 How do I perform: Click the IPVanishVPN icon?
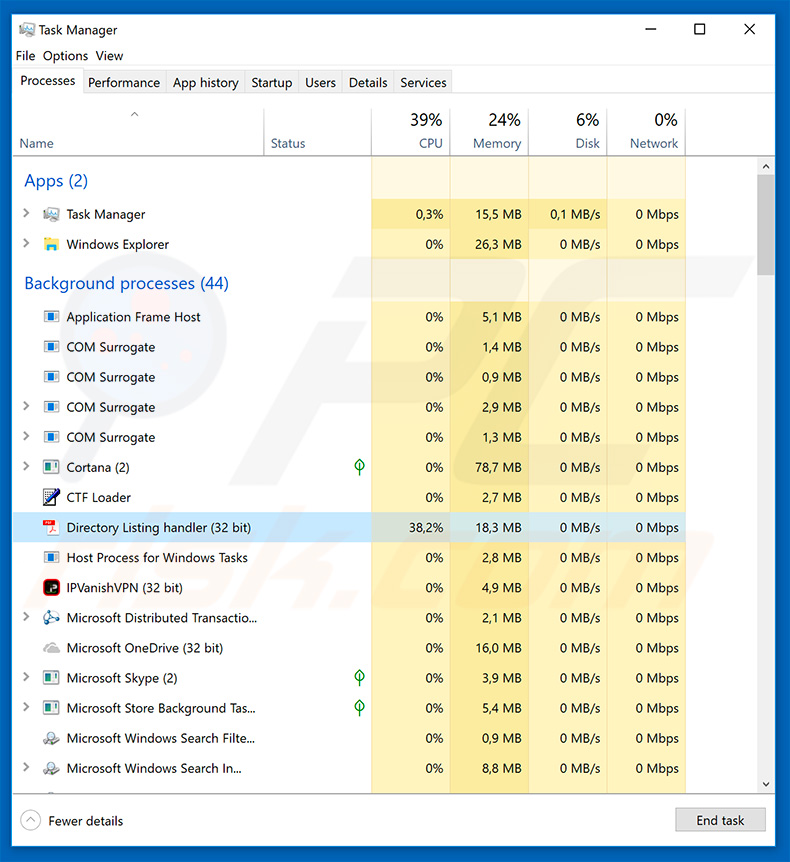point(51,588)
